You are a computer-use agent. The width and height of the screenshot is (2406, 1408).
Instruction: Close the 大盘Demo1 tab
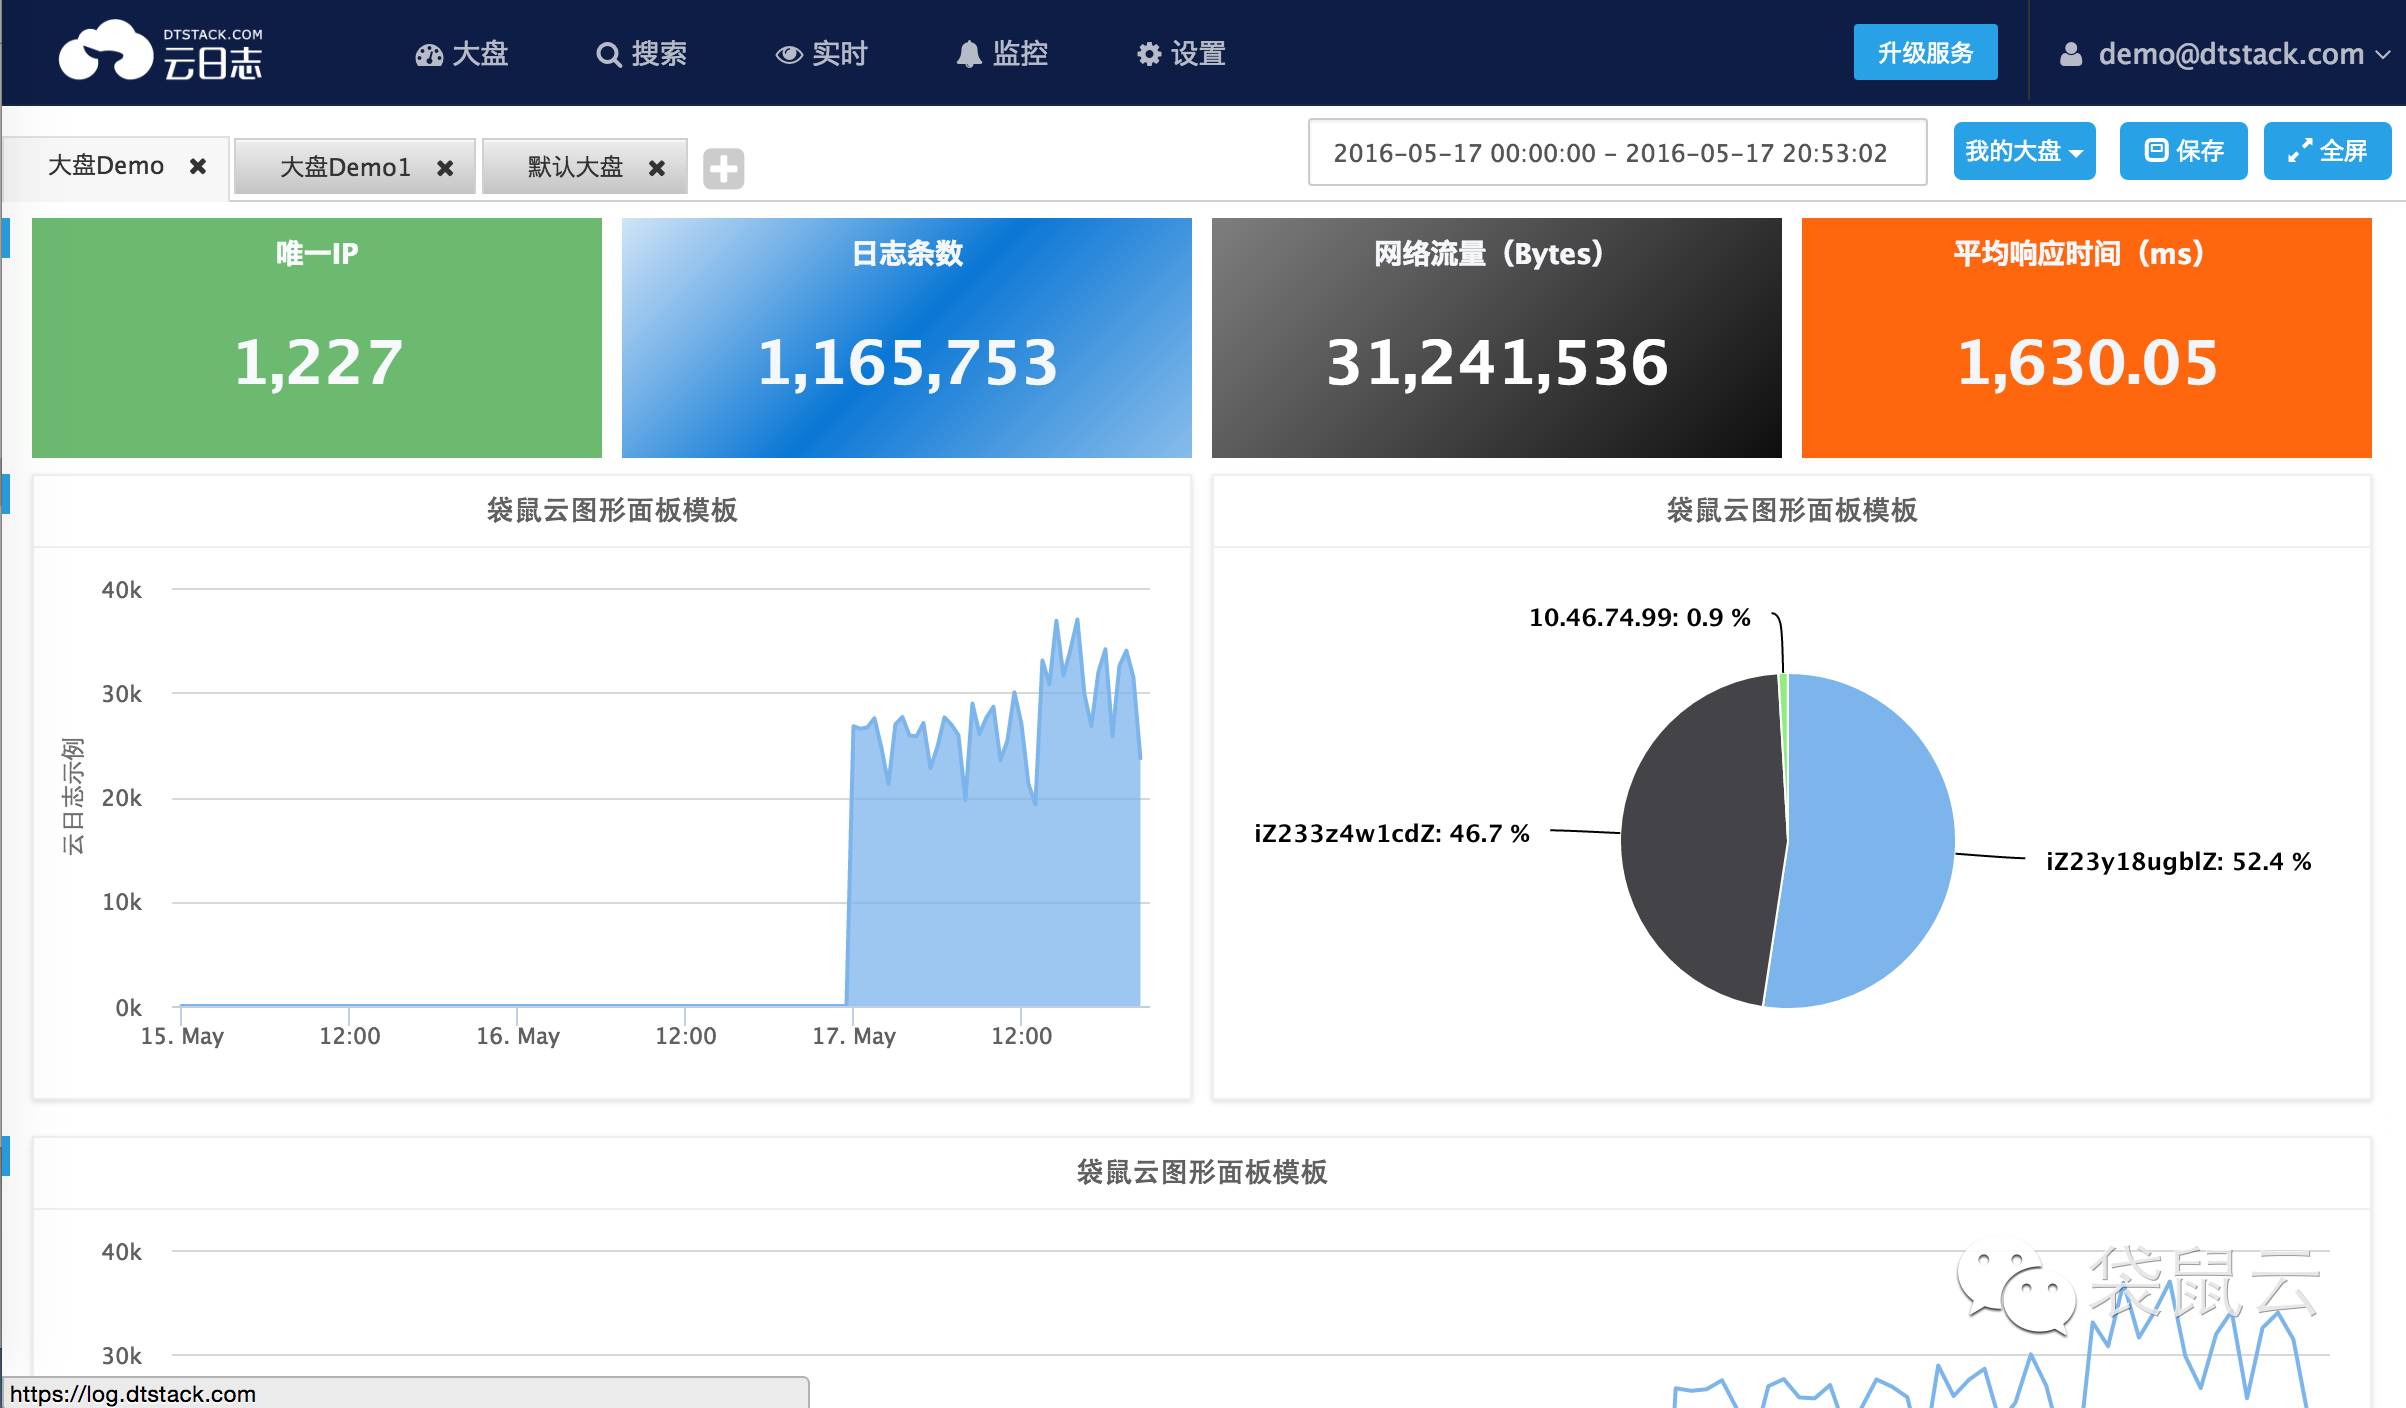point(445,168)
